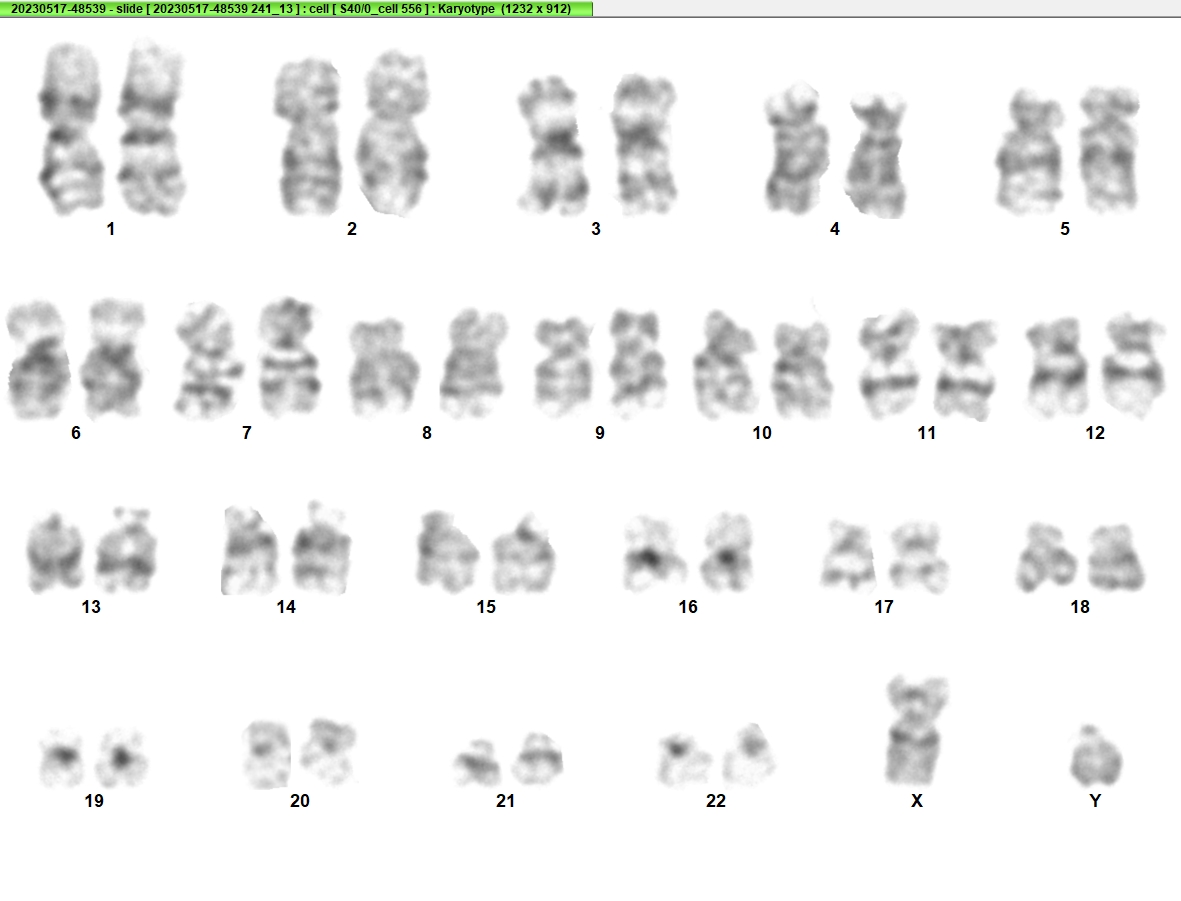The image size is (1181, 901).
Task: Click the label "15" under its pair
Action: [x=487, y=607]
